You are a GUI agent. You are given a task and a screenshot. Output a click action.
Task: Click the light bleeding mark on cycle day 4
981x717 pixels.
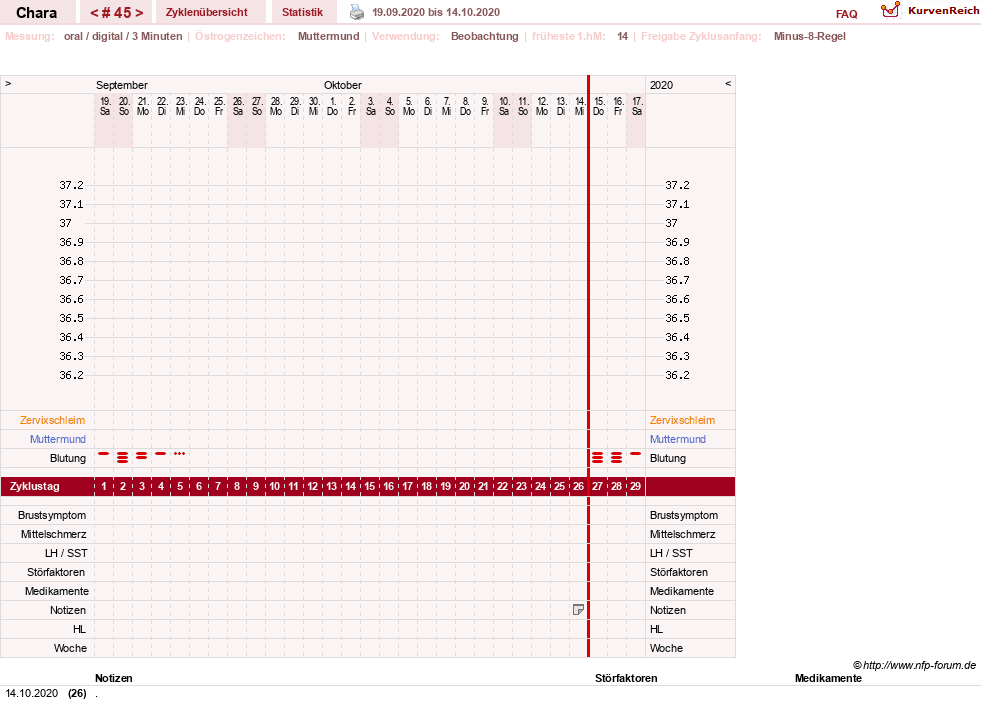click(161, 454)
